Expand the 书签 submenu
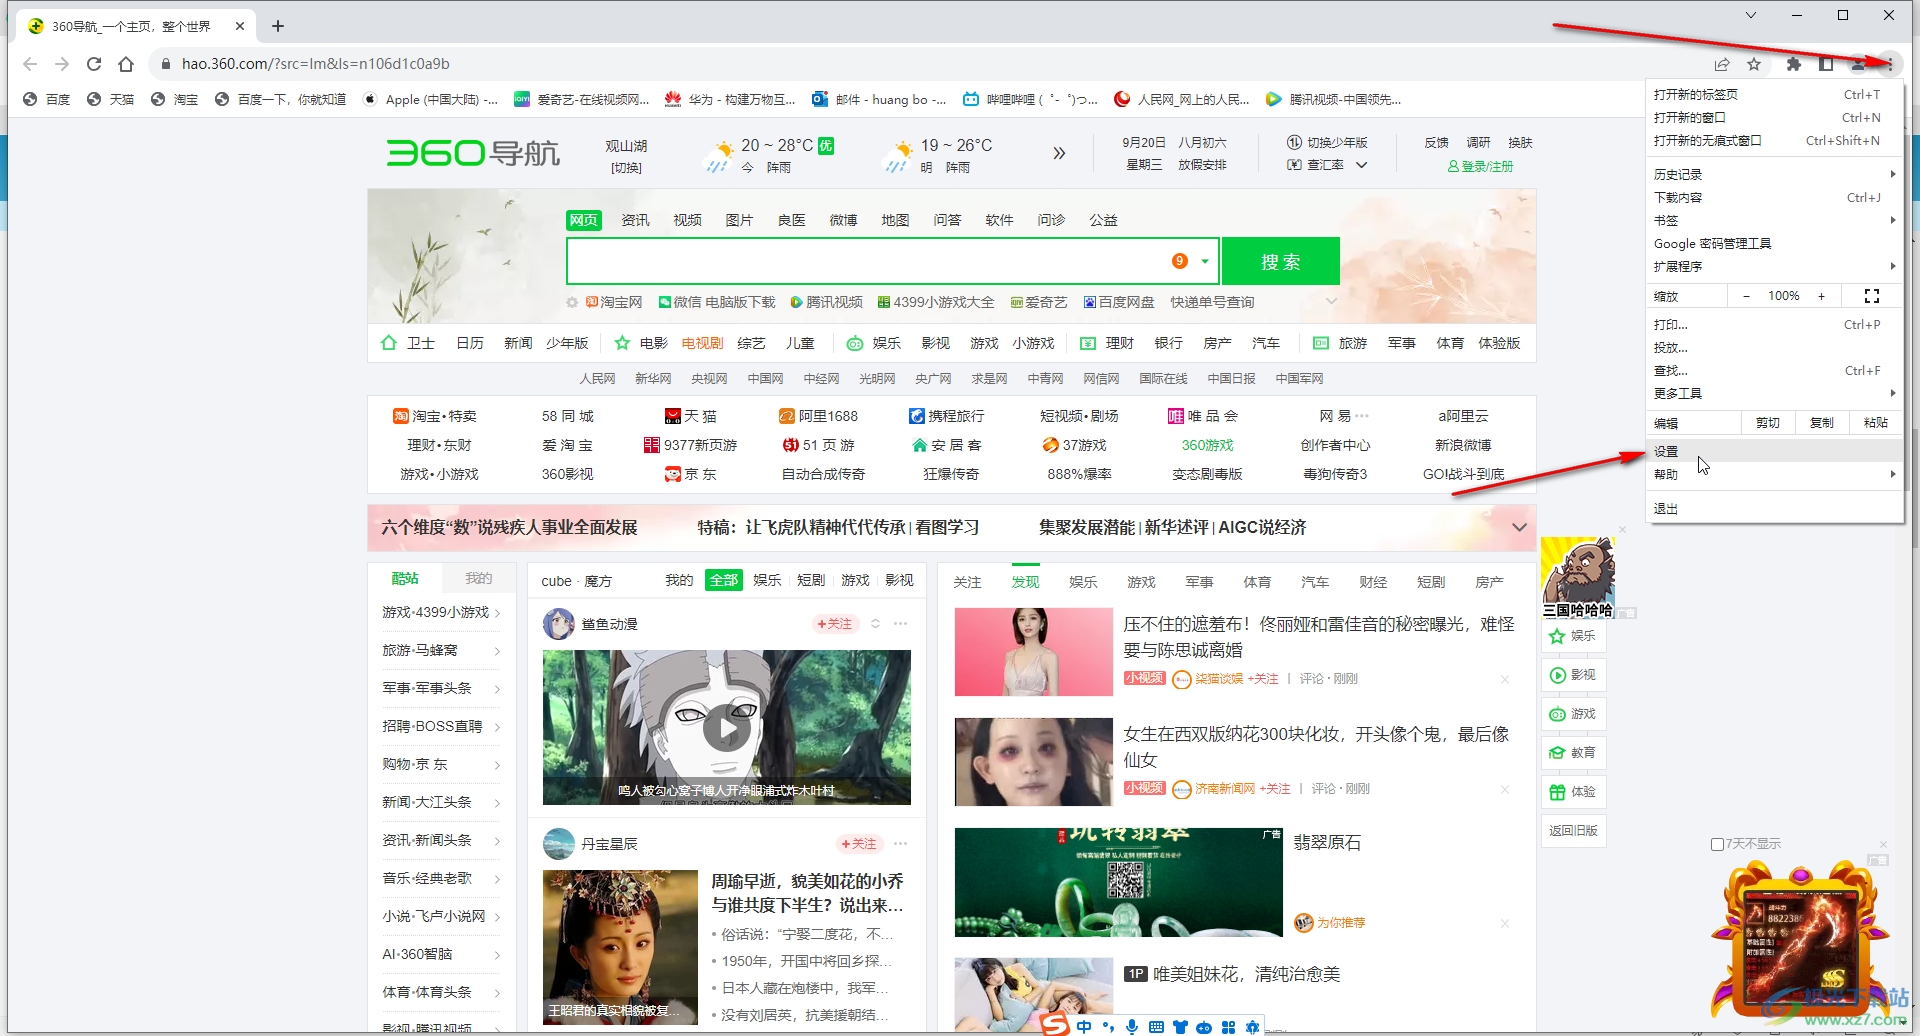The width and height of the screenshot is (1920, 1036). [x=1775, y=220]
